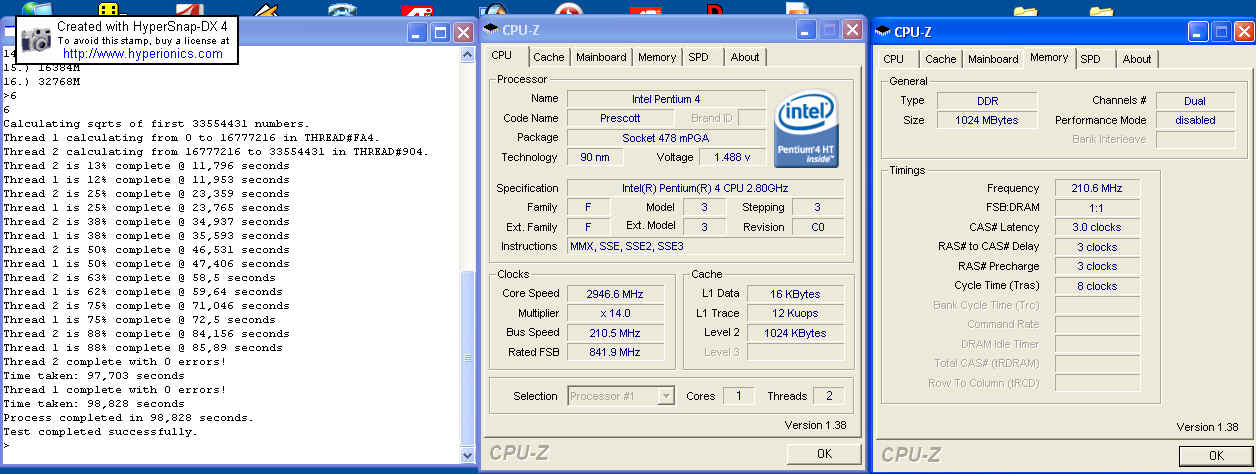Viewport: 1256px width, 474px height.
Task: Click console line 'Test completed successfully.'
Action: [100, 432]
